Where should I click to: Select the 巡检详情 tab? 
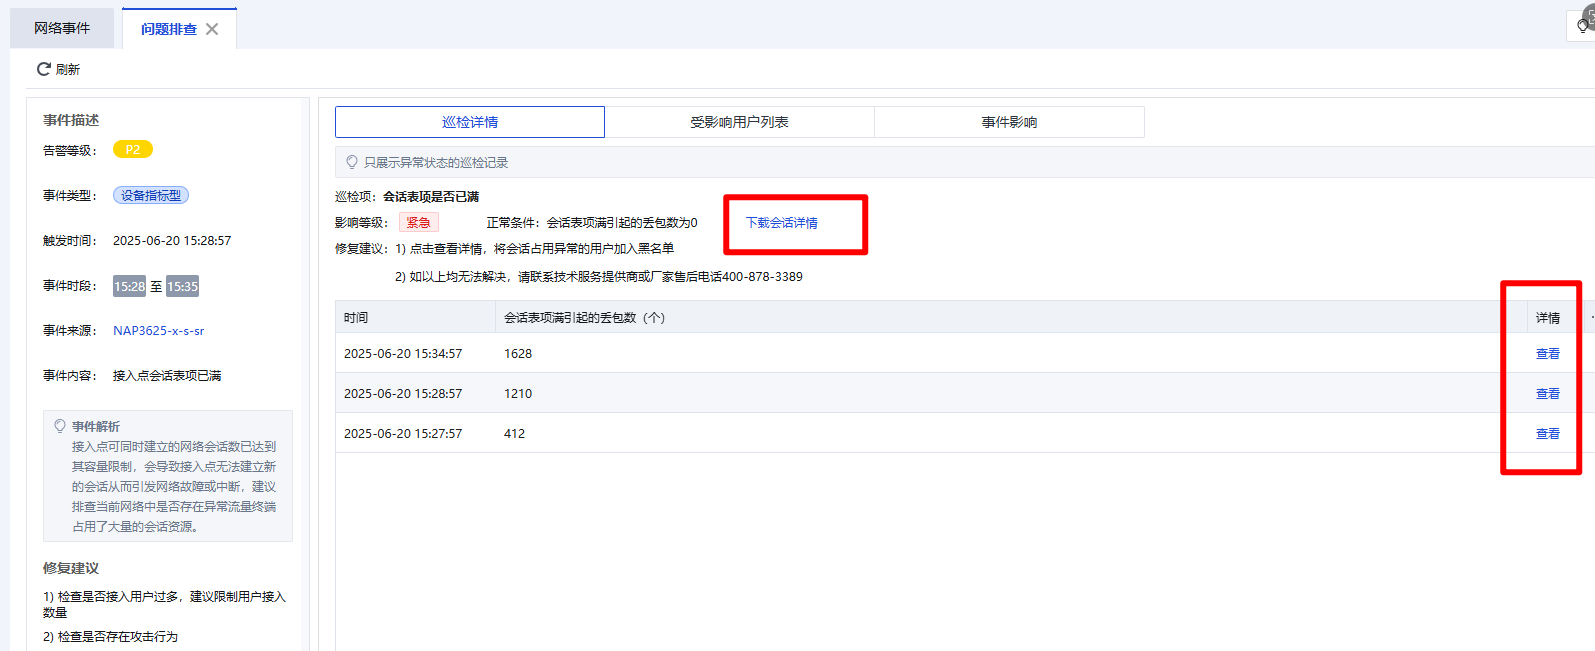tap(470, 122)
